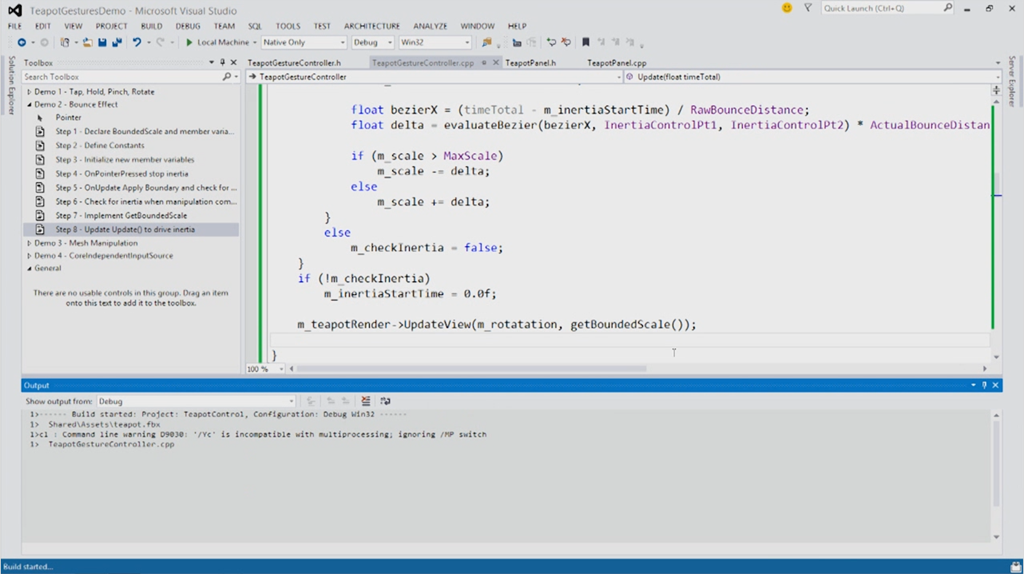Close the TeapotGestureController.cpp tab
The width and height of the screenshot is (1024, 574).
click(496, 63)
